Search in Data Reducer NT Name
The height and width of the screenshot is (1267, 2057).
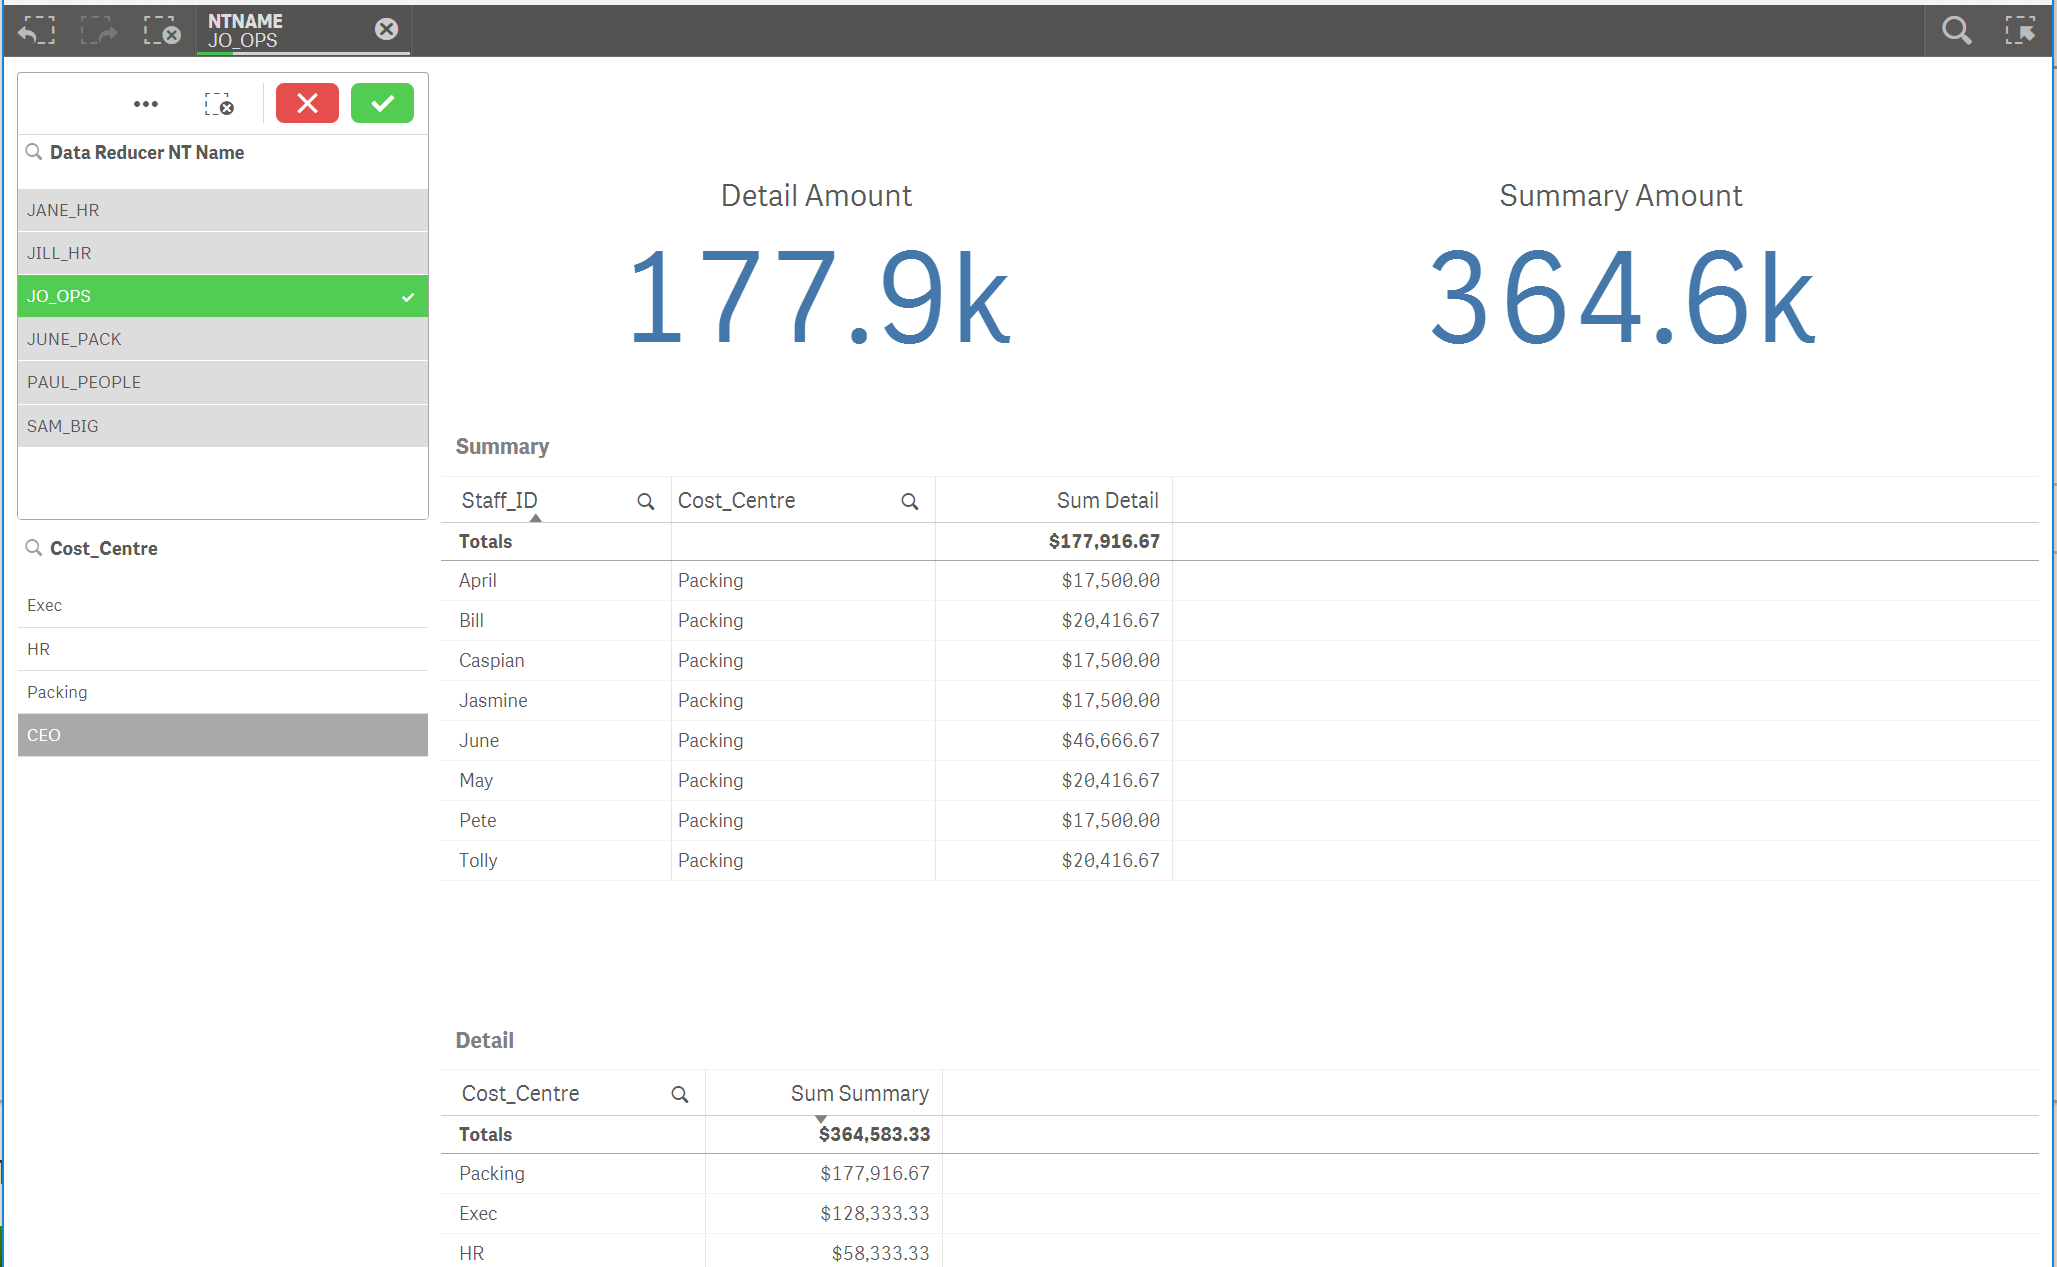34,152
